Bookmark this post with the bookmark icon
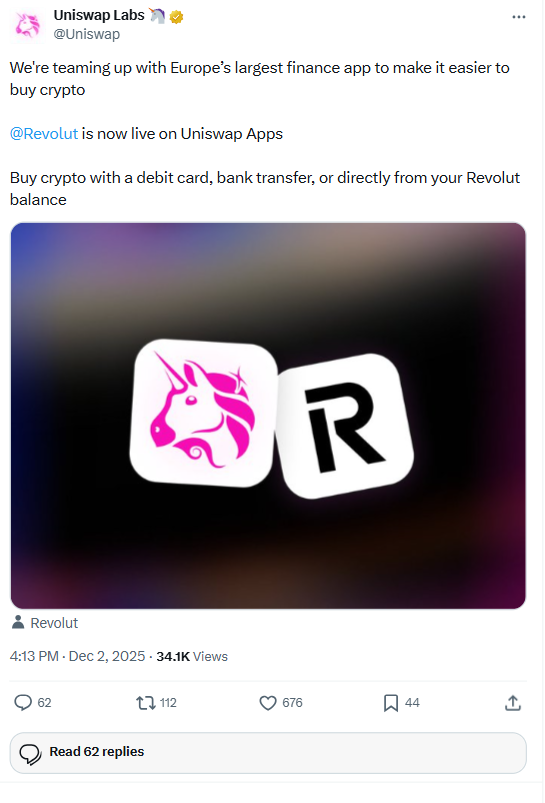 pyautogui.click(x=391, y=703)
